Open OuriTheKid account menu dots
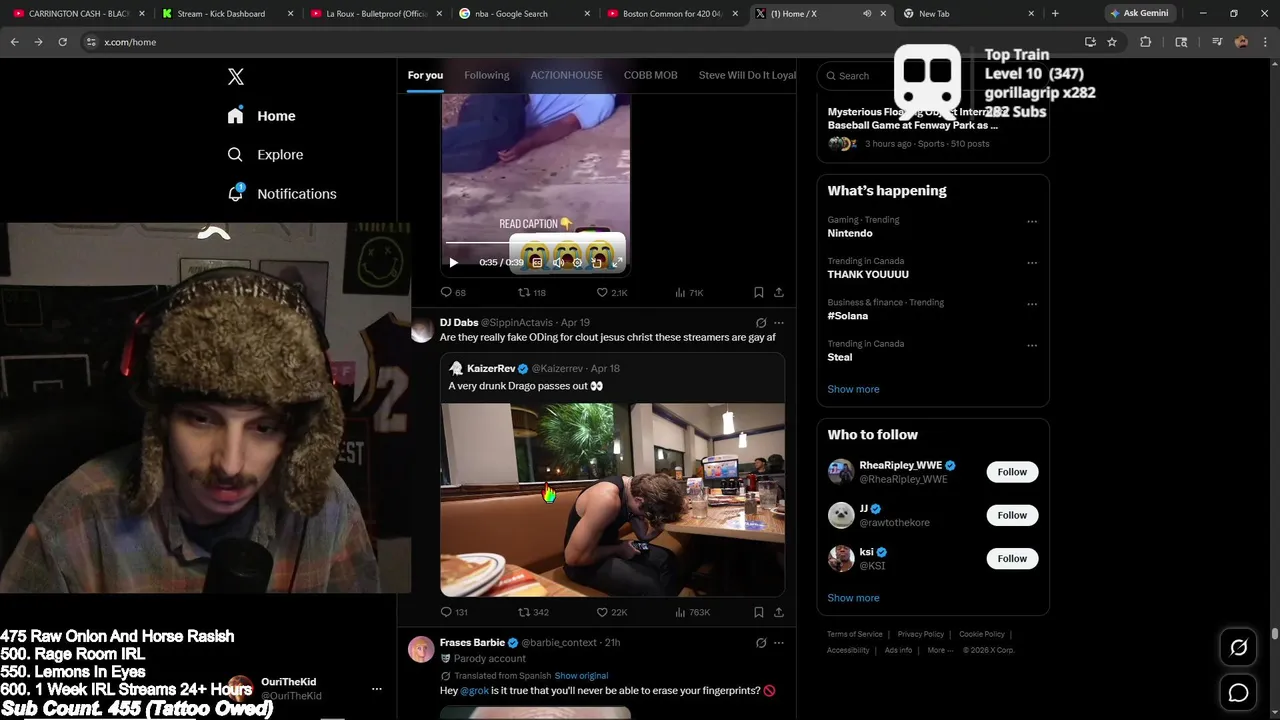The width and height of the screenshot is (1280, 720). [377, 689]
